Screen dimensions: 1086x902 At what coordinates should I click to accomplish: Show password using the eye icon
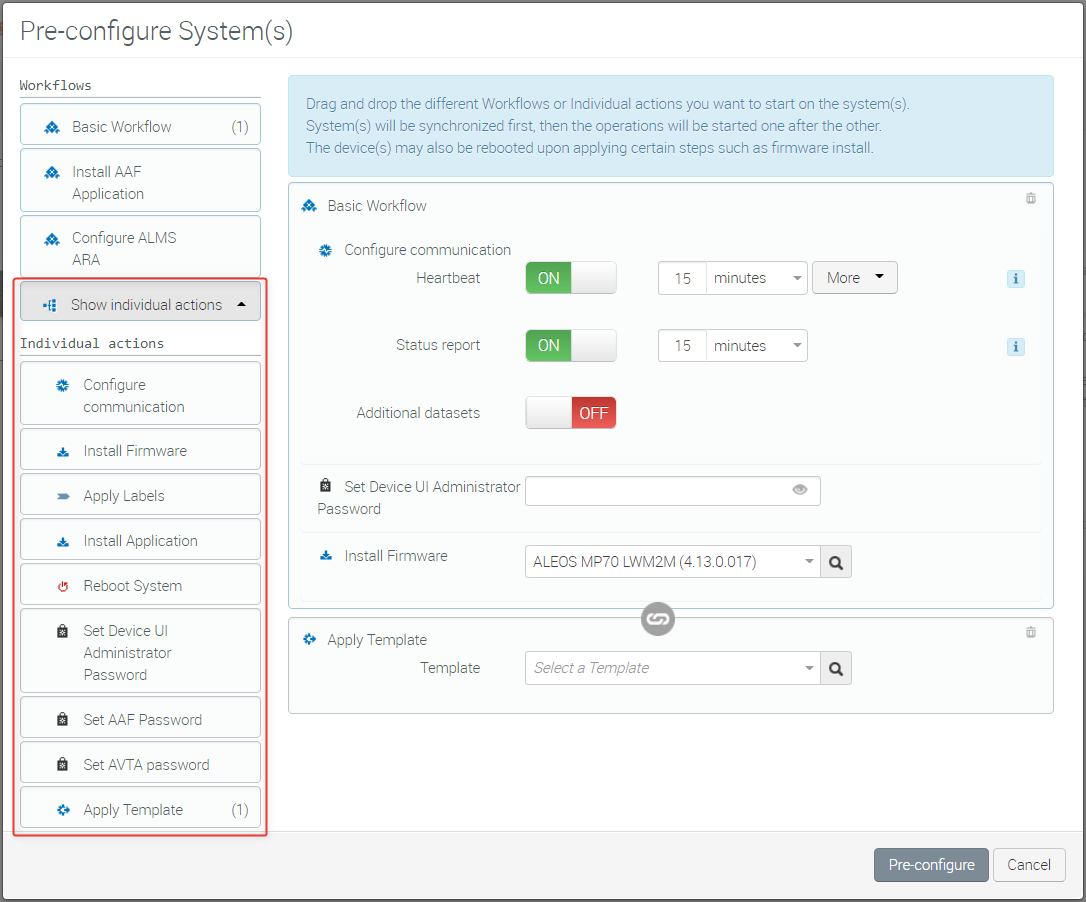[x=799, y=490]
